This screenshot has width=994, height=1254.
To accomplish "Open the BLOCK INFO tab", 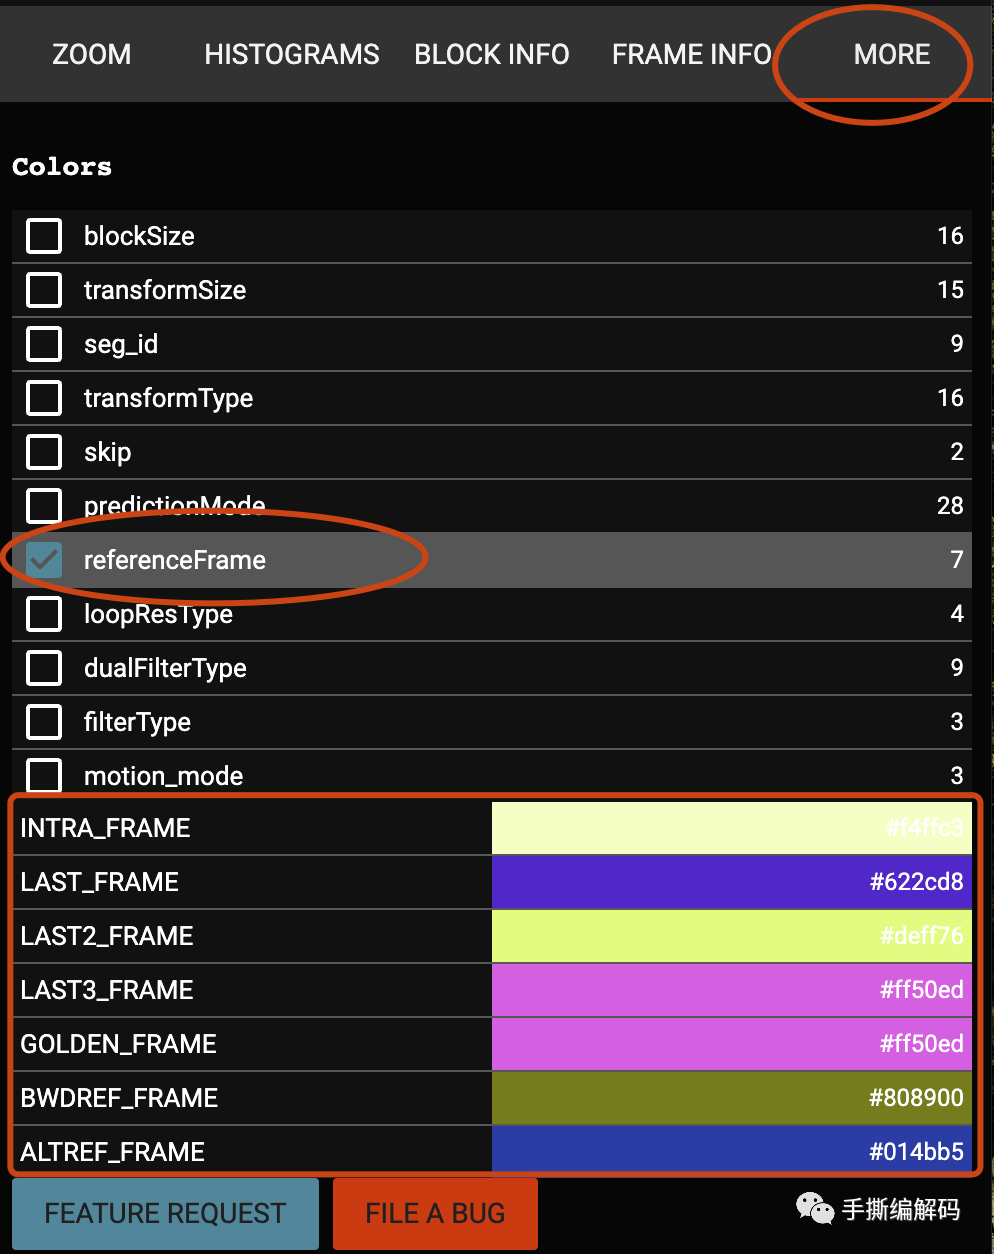I will pos(491,54).
